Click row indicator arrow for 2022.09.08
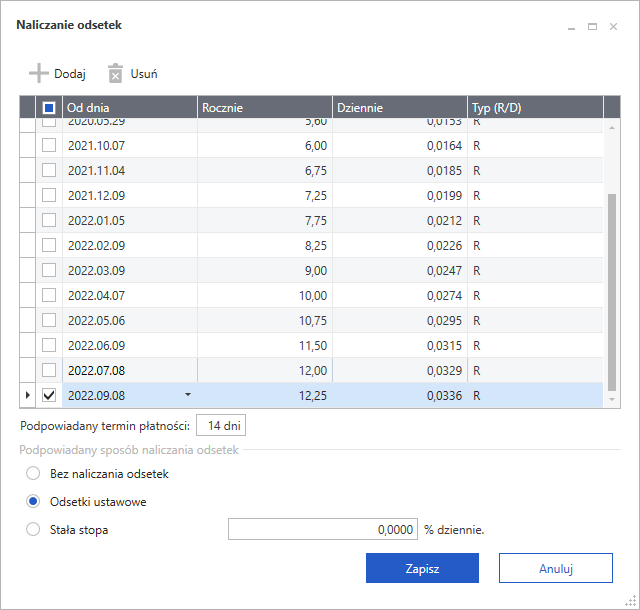This screenshot has width=640, height=610. [28, 396]
